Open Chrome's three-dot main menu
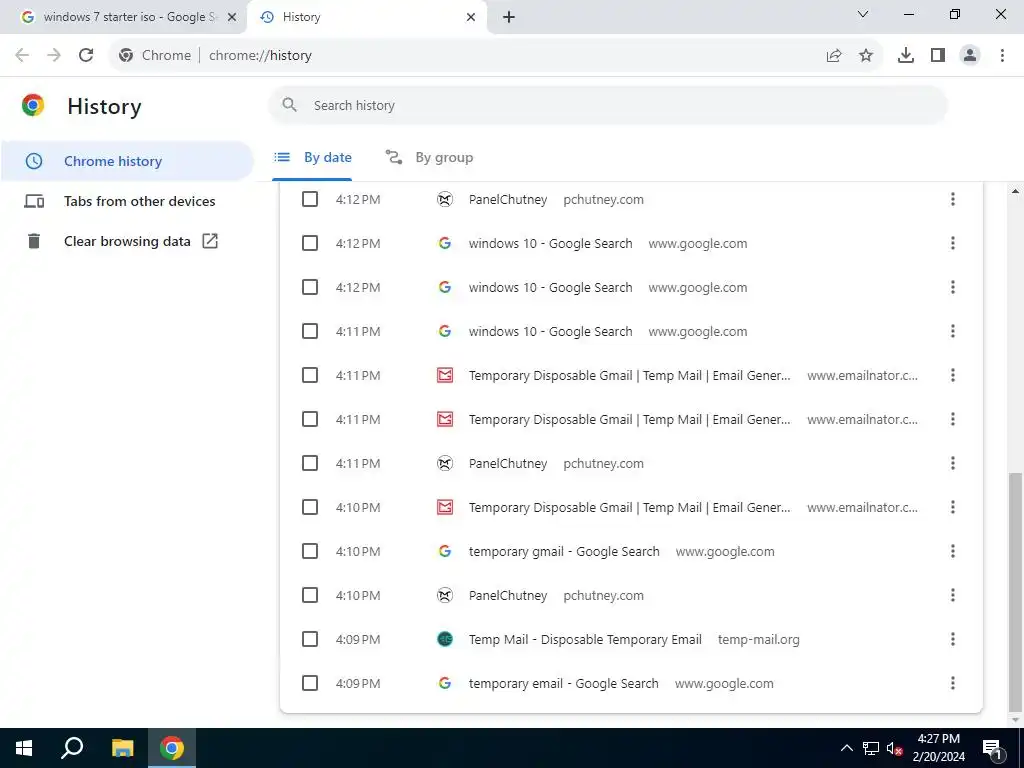 pyautogui.click(x=1002, y=56)
